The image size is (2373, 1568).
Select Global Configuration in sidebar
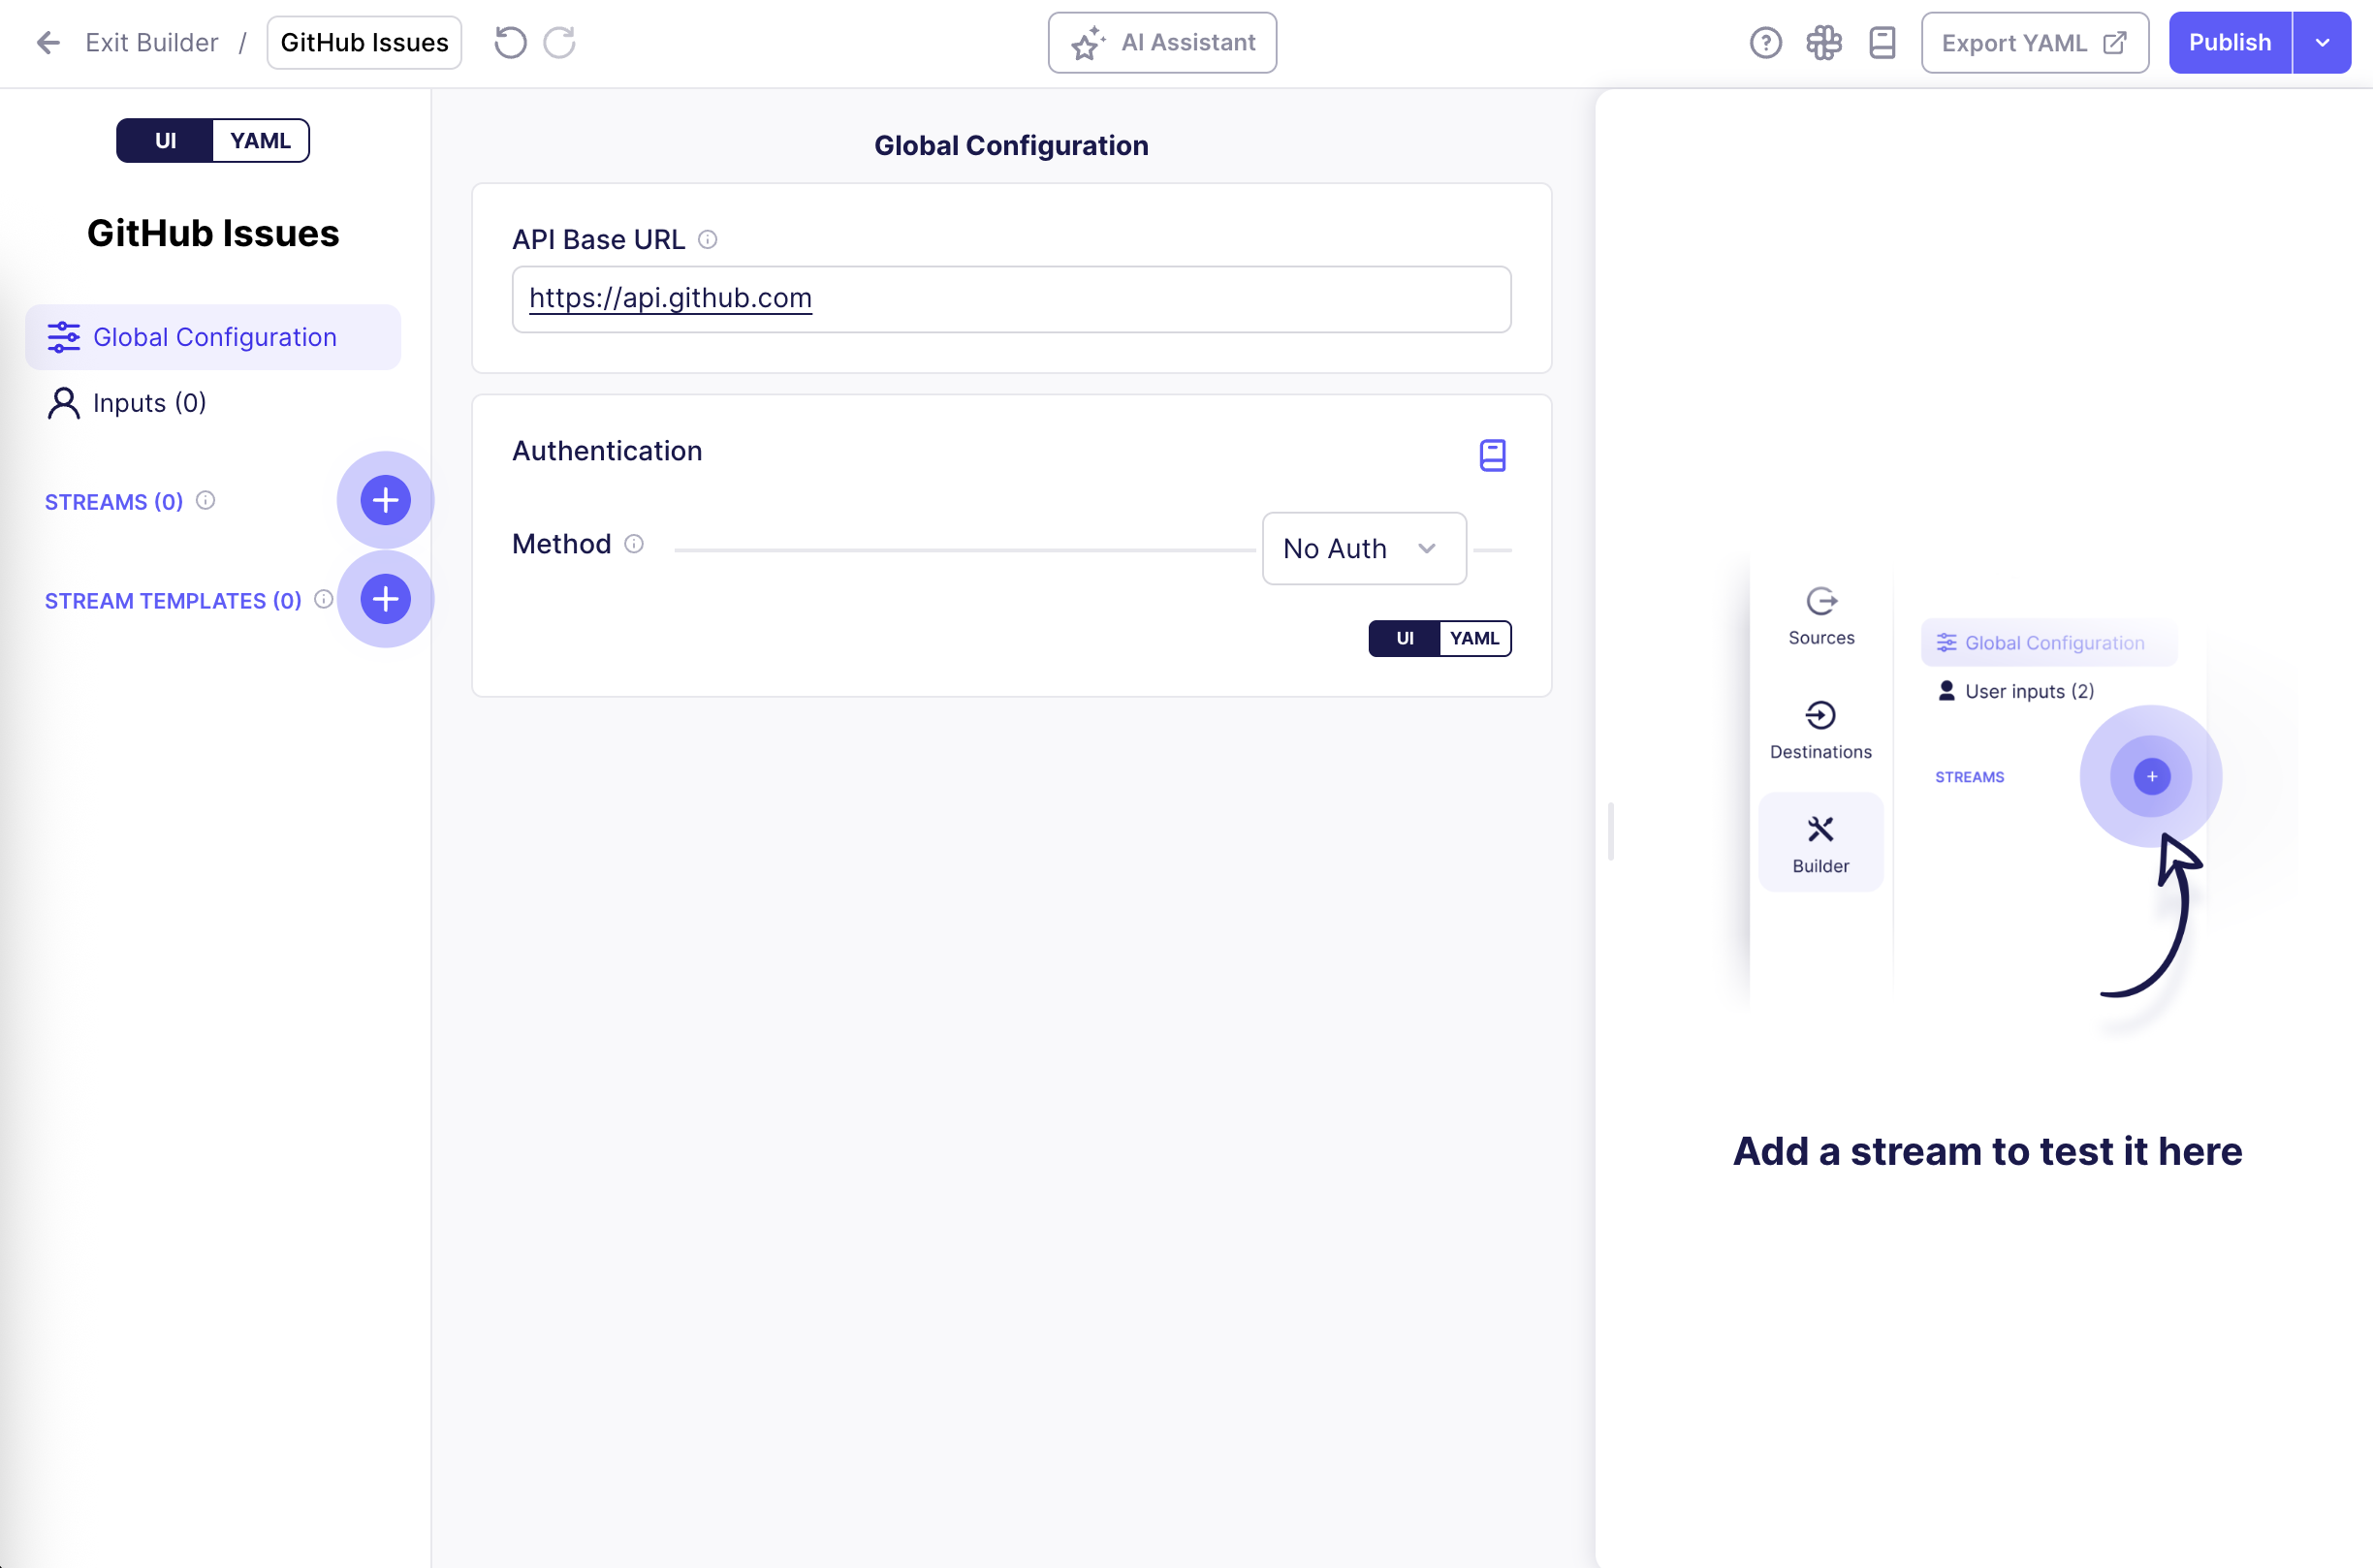coord(214,338)
